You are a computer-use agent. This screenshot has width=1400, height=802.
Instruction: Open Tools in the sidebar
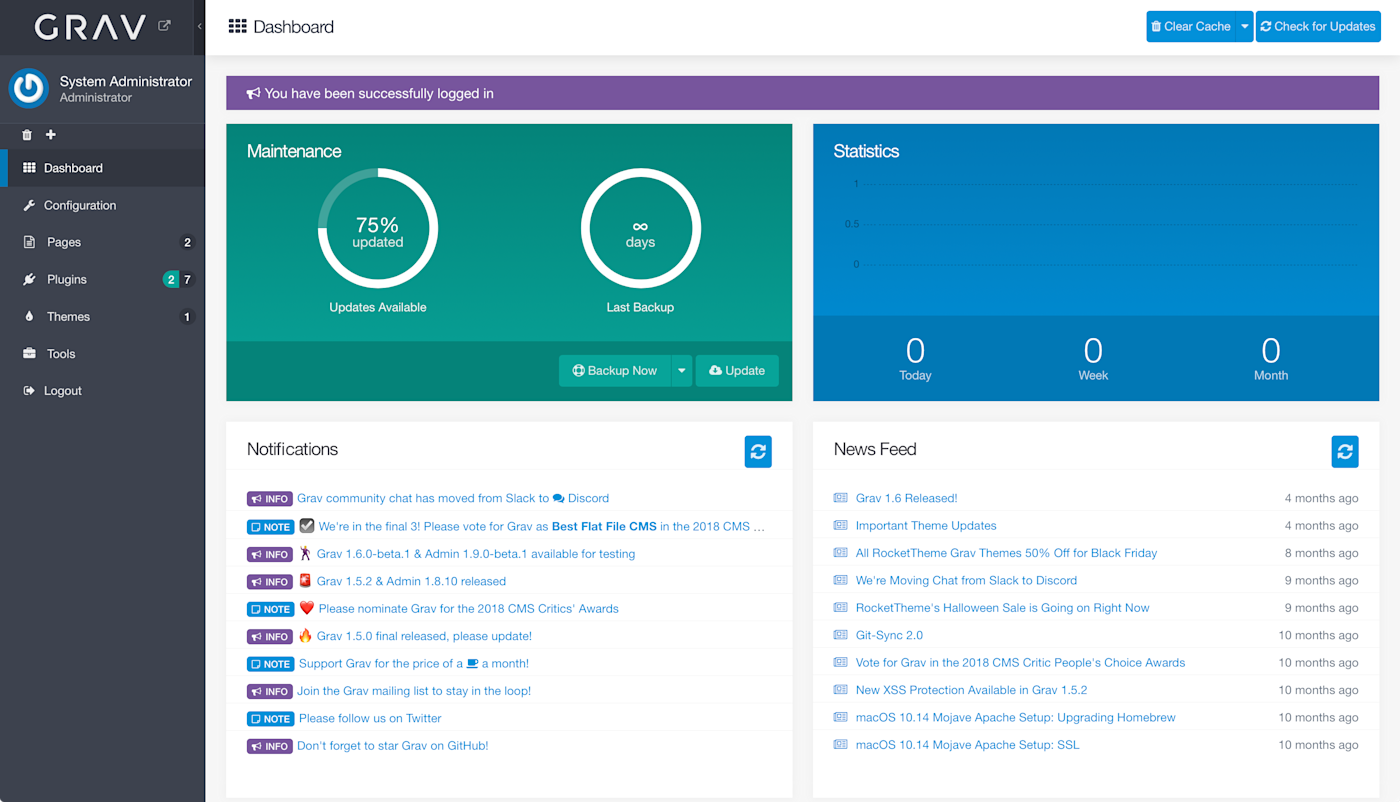coord(102,354)
